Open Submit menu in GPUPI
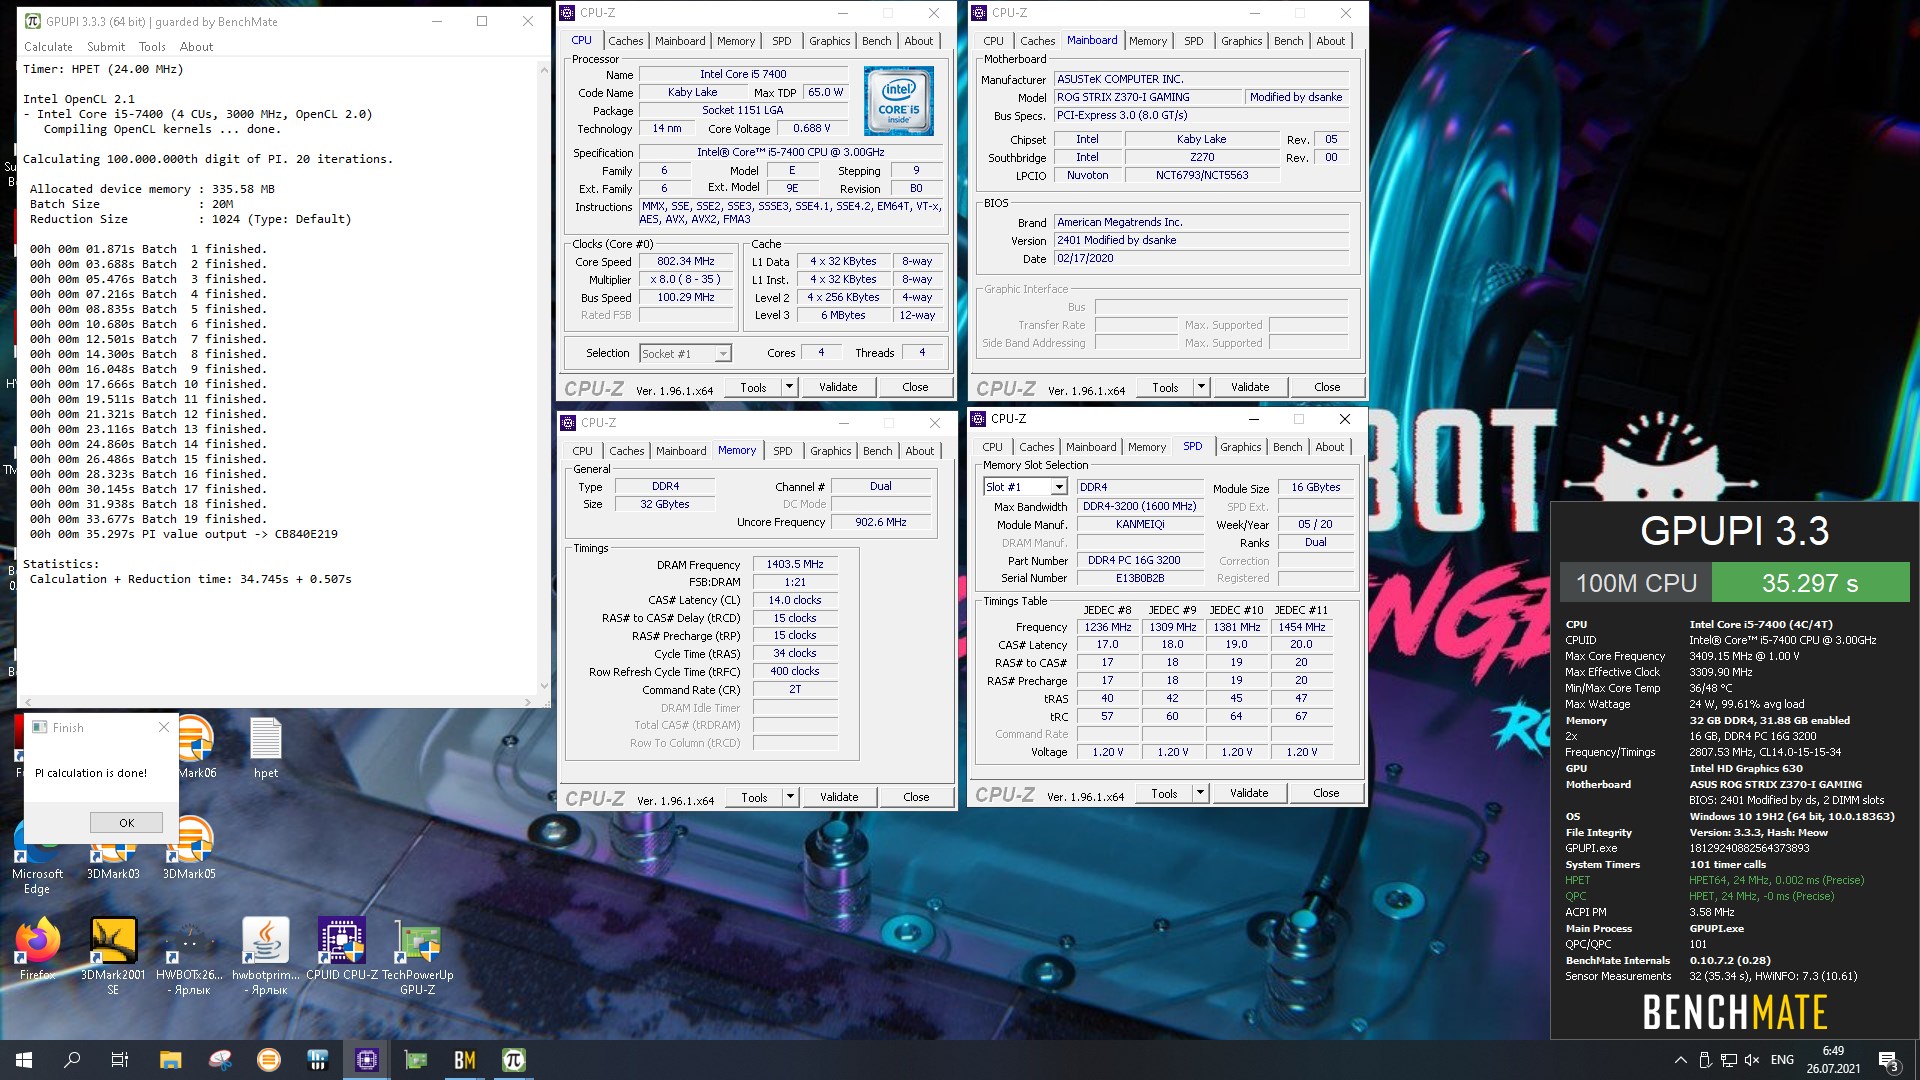The height and width of the screenshot is (1080, 1920). 106,47
